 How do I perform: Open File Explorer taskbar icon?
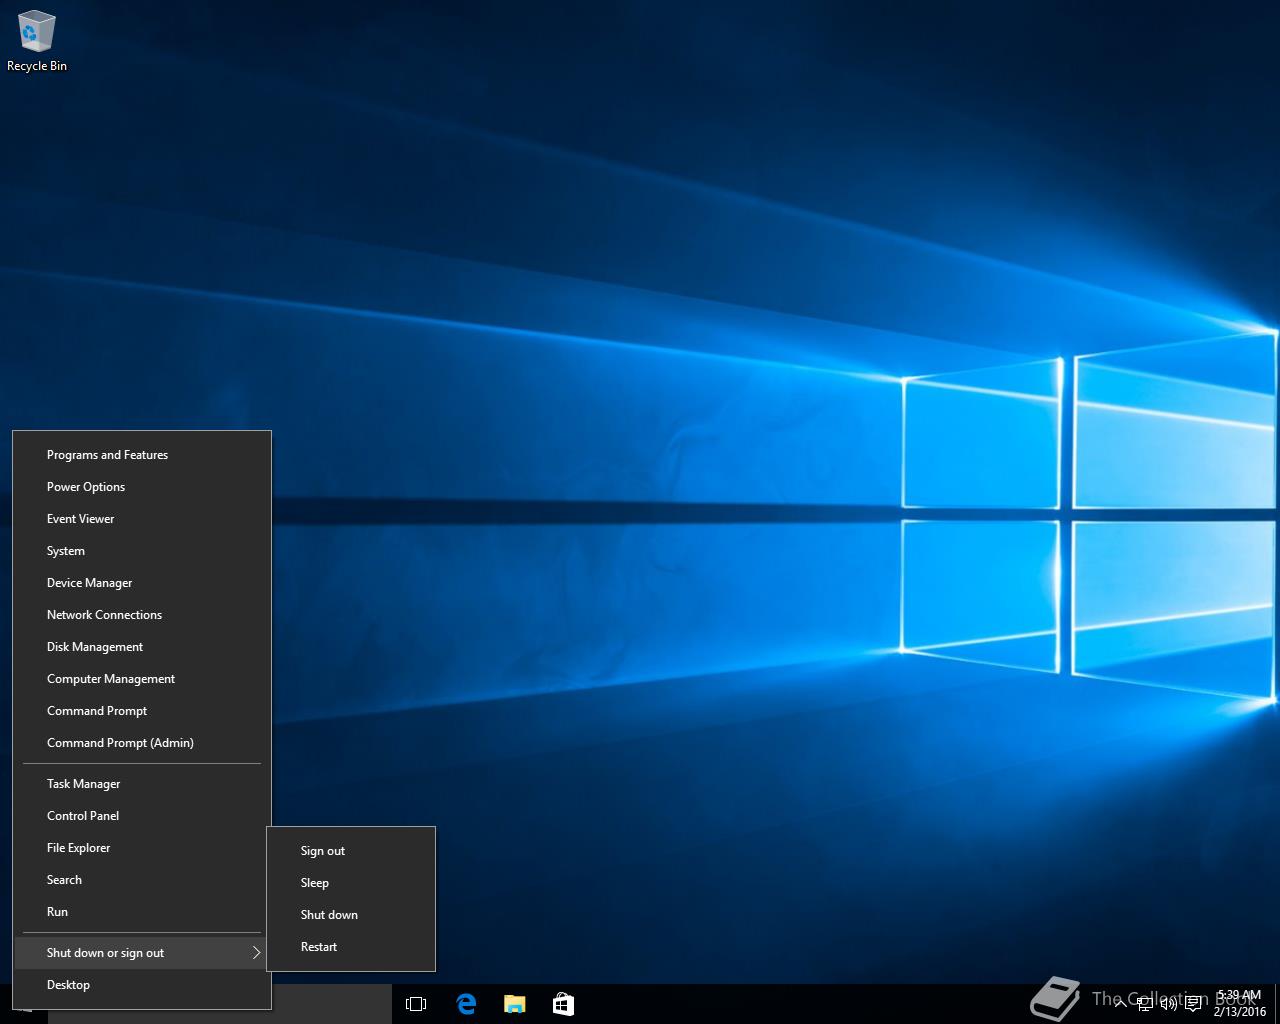click(514, 1004)
